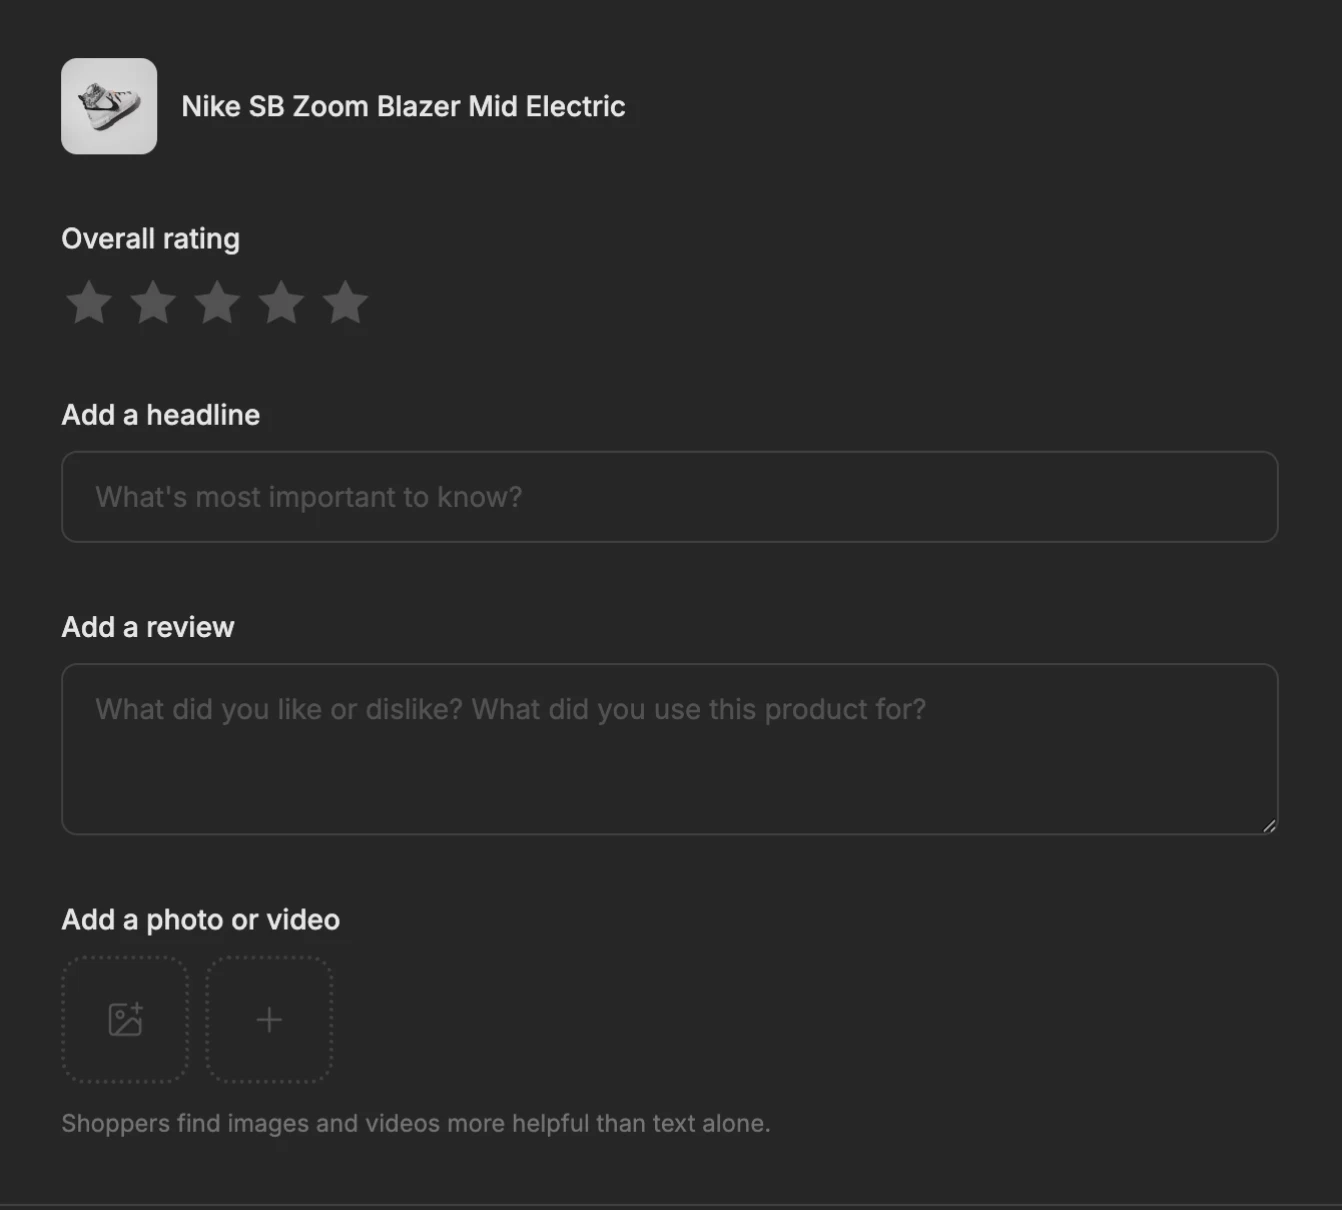This screenshot has width=1342, height=1210.
Task: Select the product name Nike SB Zoom Blazer
Action: tap(403, 106)
